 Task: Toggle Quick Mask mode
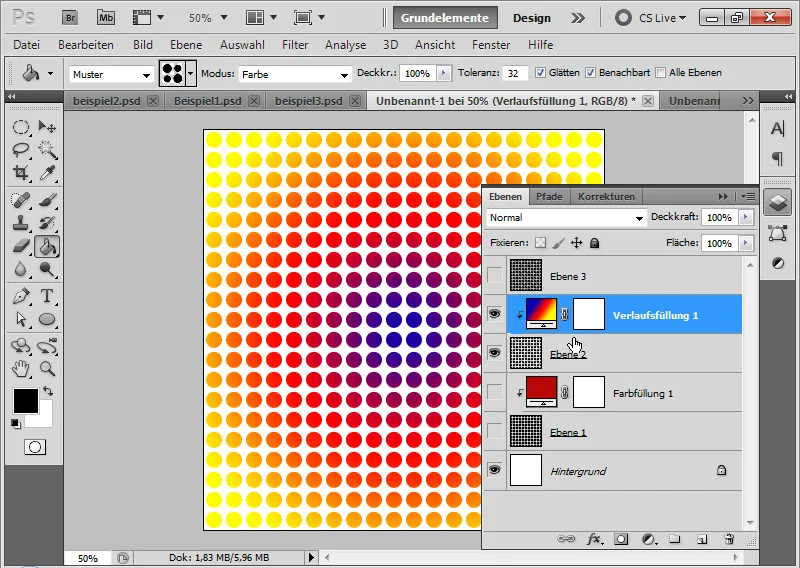pos(35,447)
